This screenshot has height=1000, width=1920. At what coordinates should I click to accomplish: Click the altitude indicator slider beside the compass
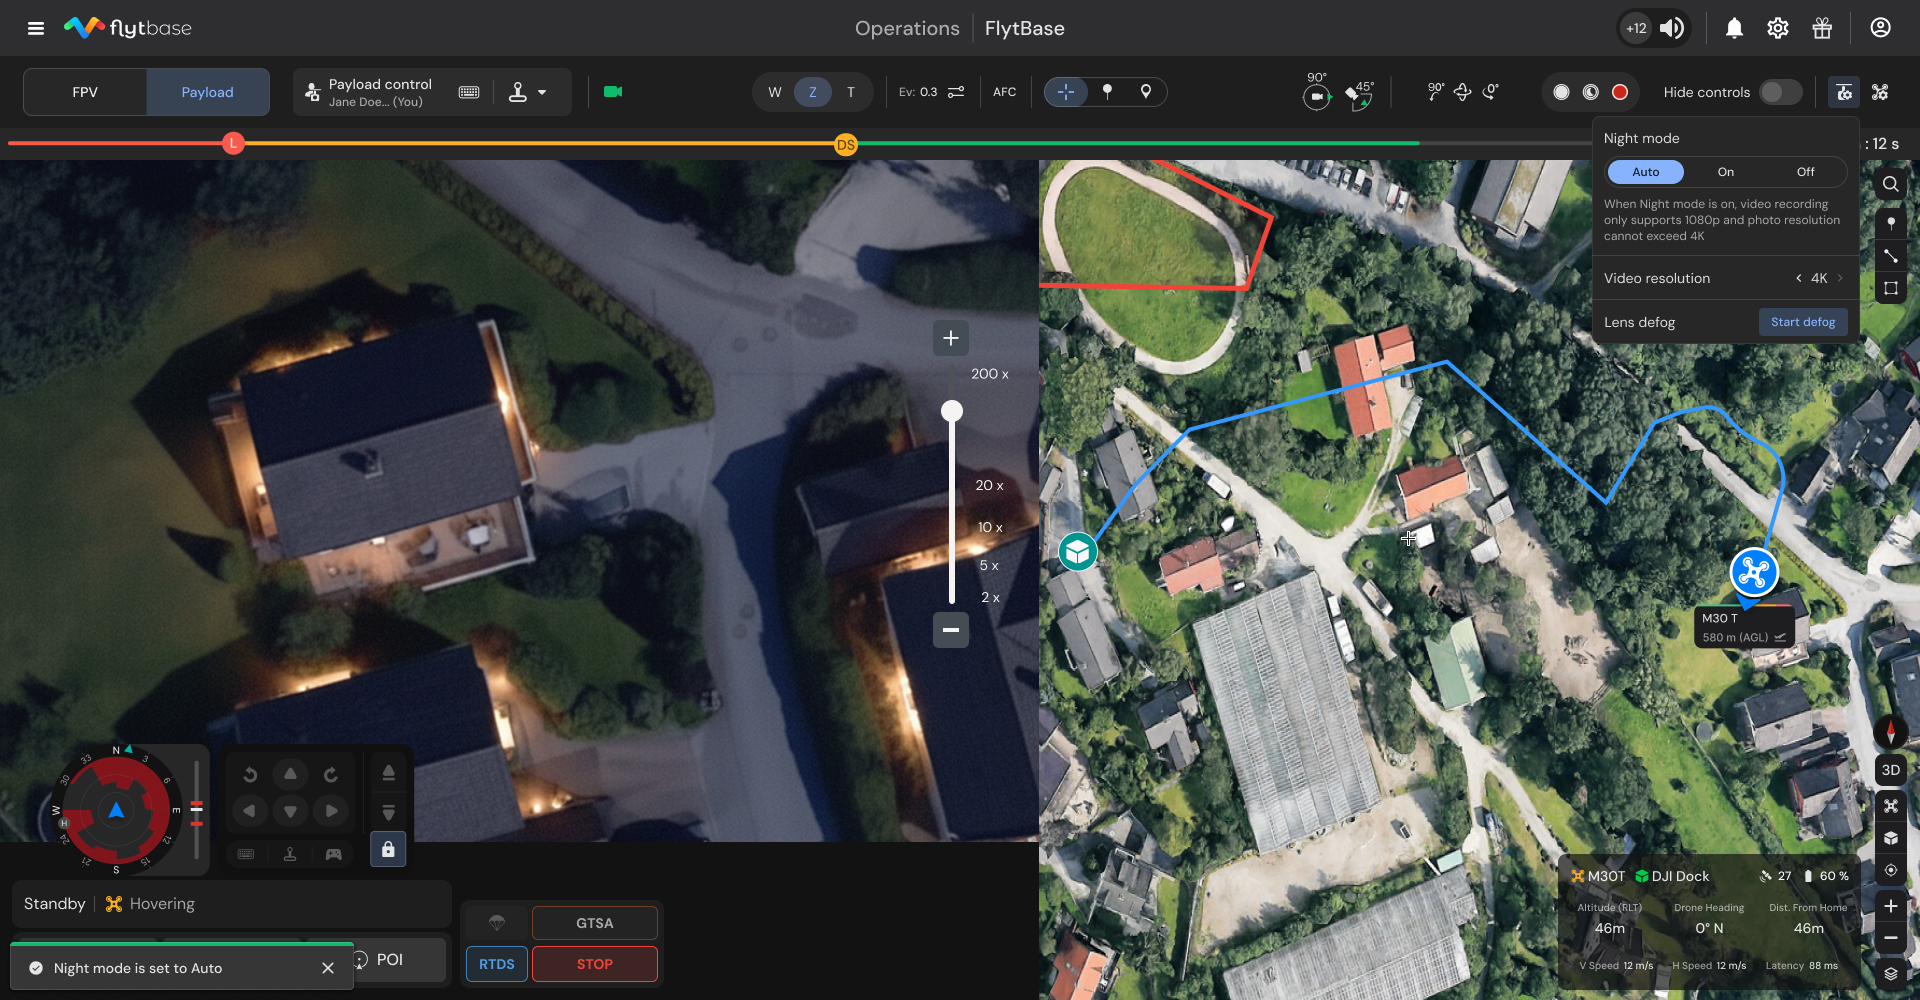click(x=197, y=810)
